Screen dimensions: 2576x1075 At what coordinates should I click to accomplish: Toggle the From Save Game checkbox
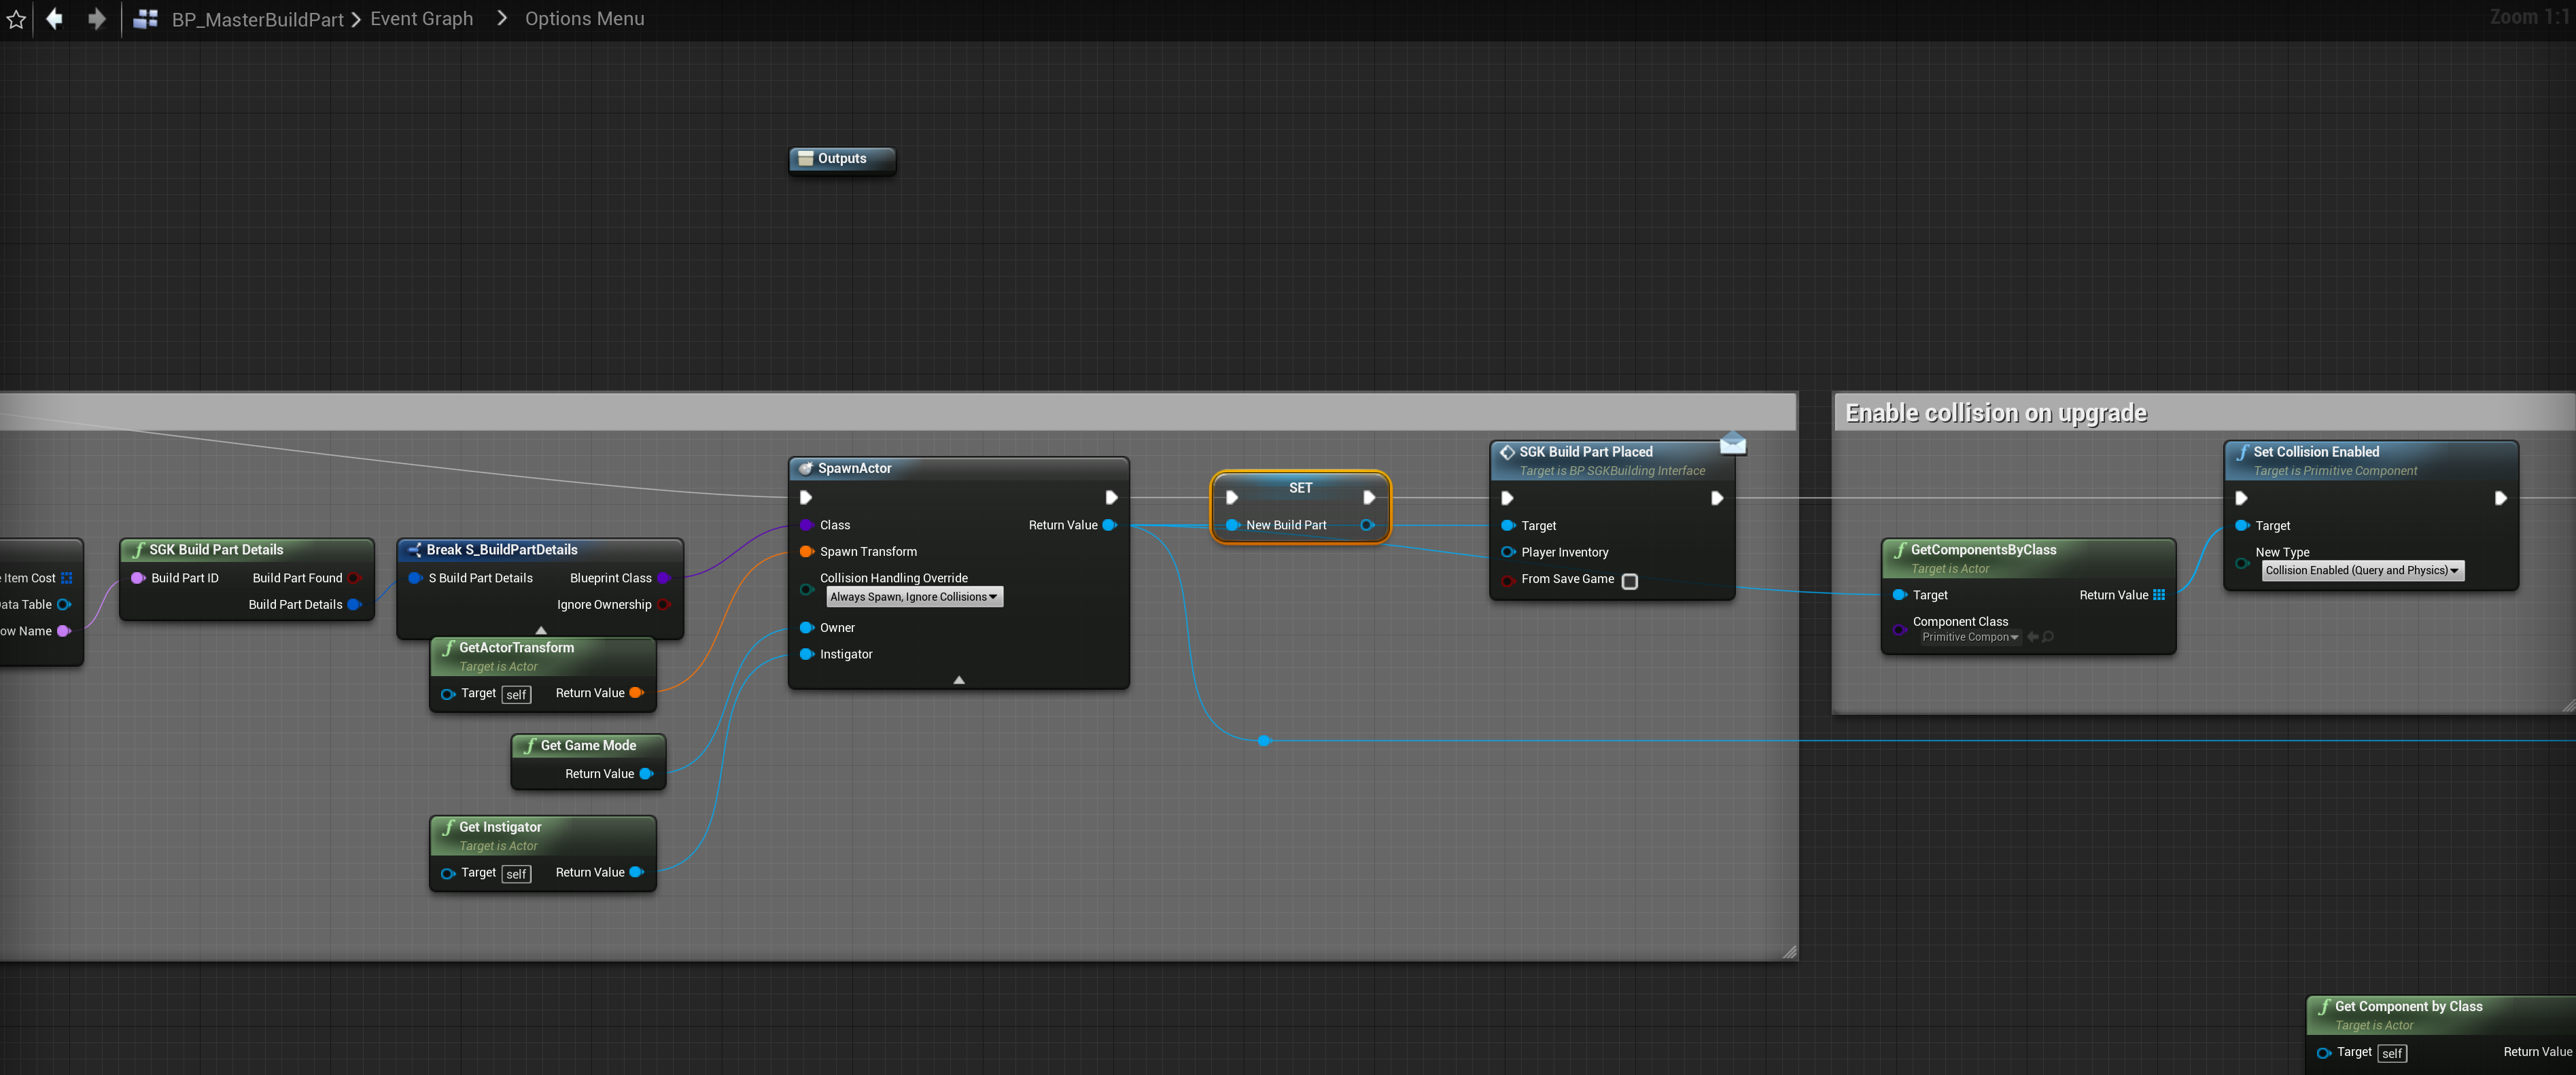coord(1629,581)
